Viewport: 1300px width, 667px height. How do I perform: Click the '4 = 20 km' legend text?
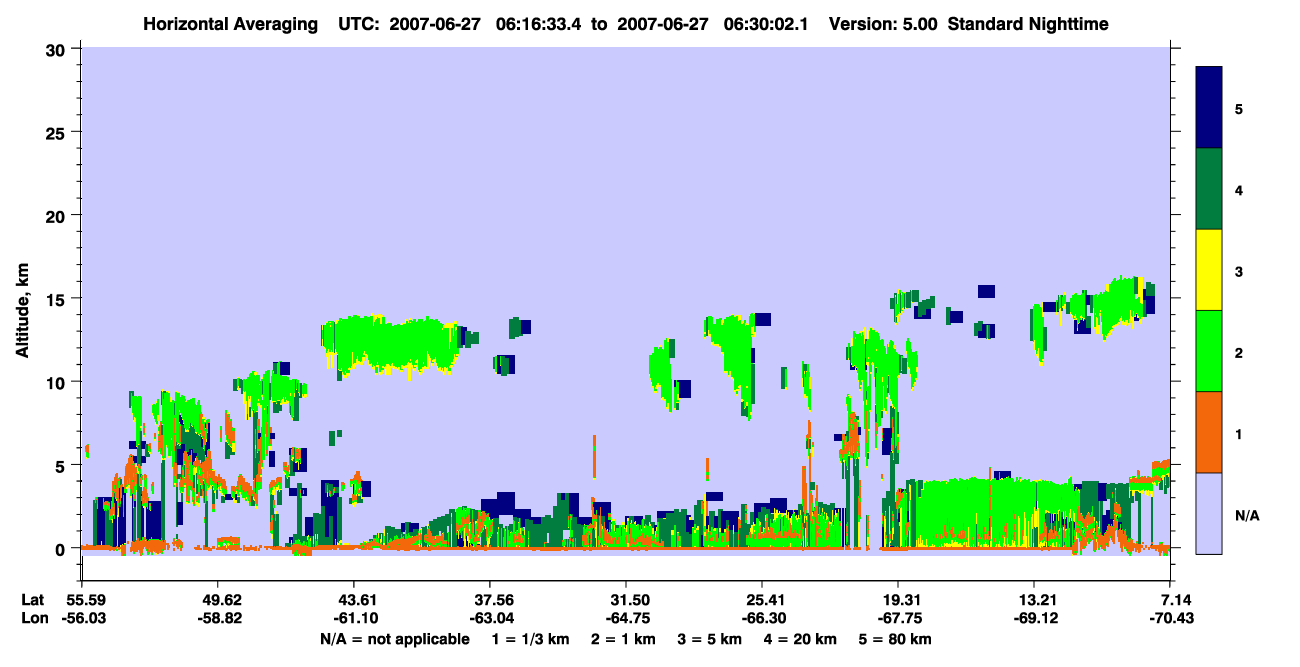801,639
